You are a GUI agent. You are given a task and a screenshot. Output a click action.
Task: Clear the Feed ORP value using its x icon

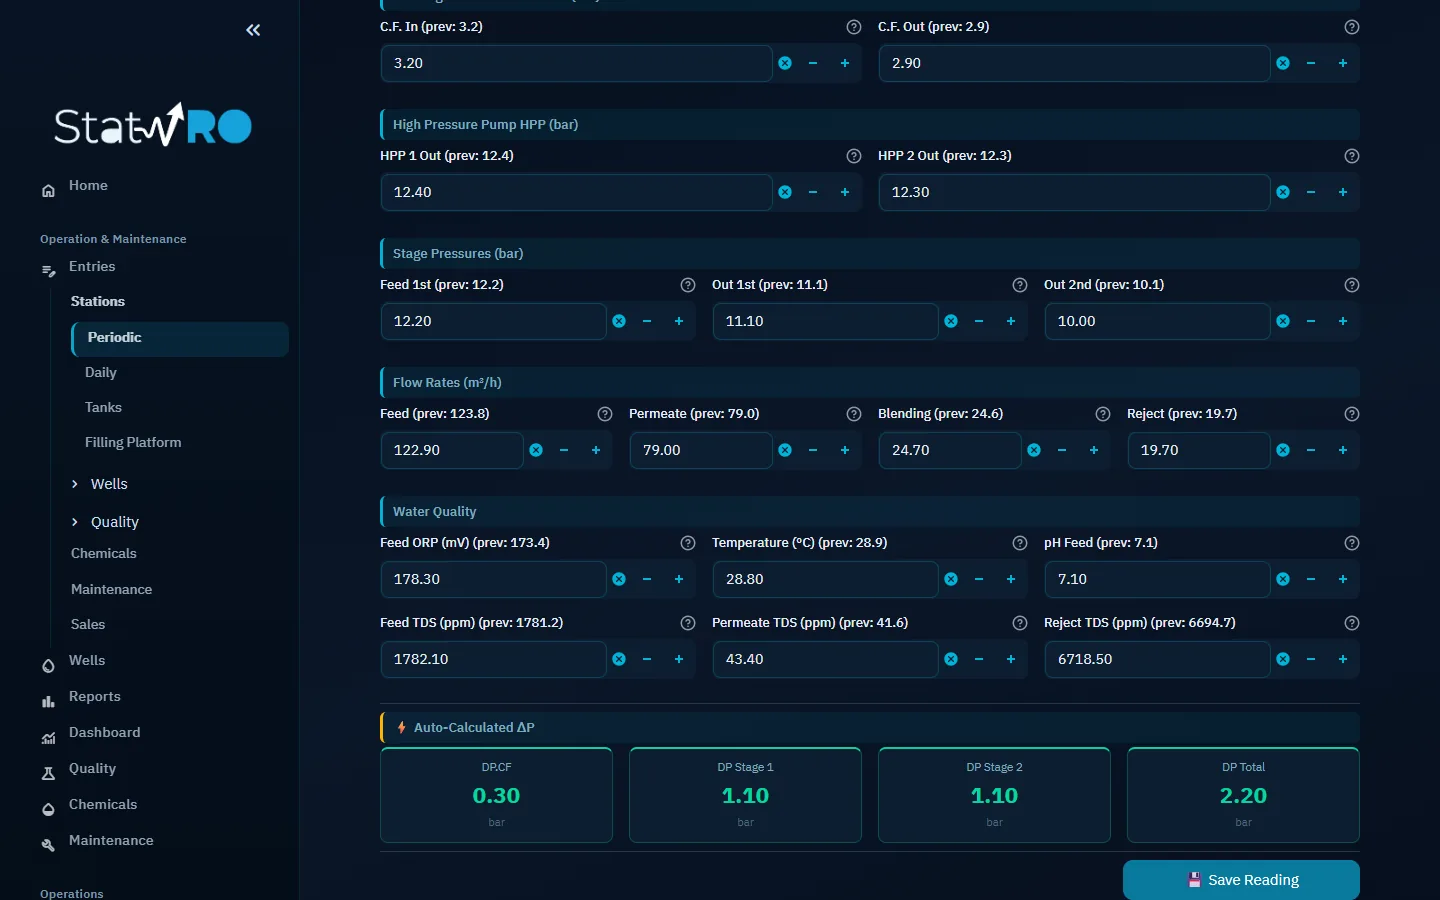click(619, 579)
